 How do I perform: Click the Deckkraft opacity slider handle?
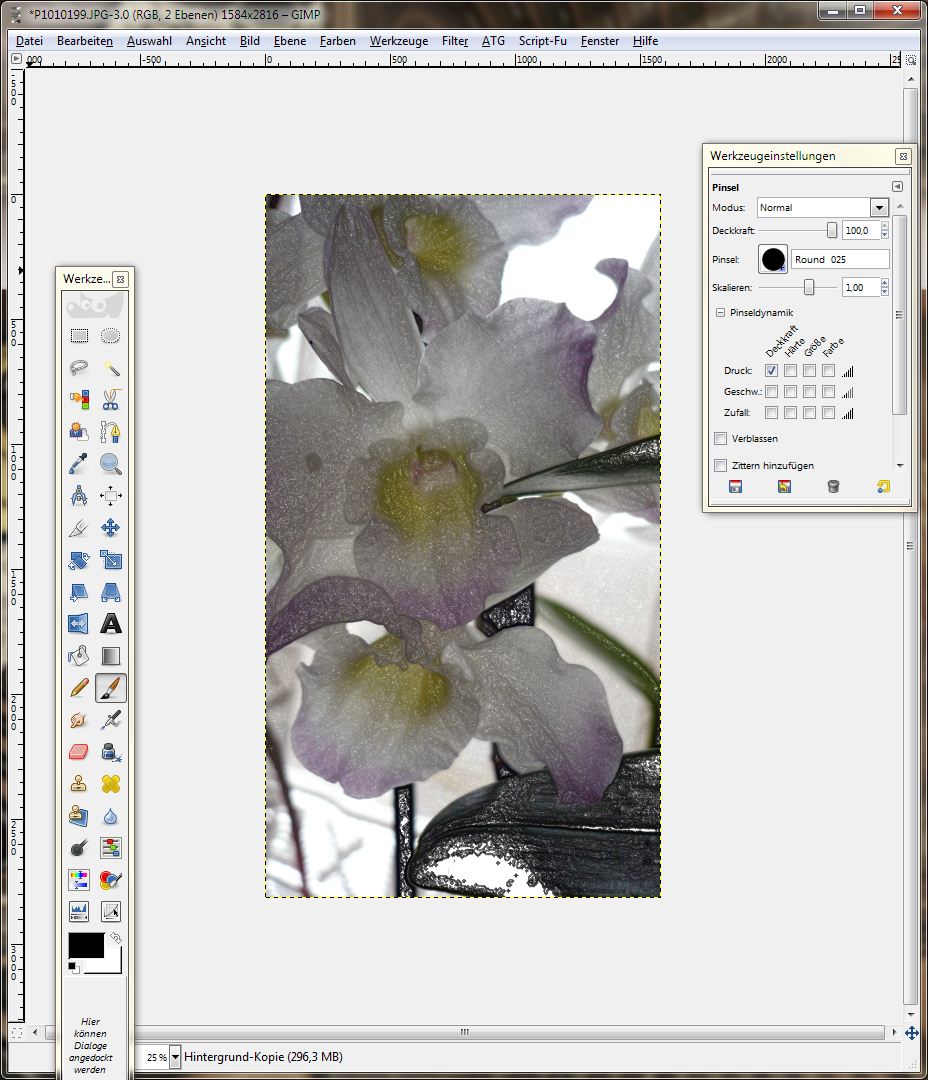pyautogui.click(x=832, y=230)
